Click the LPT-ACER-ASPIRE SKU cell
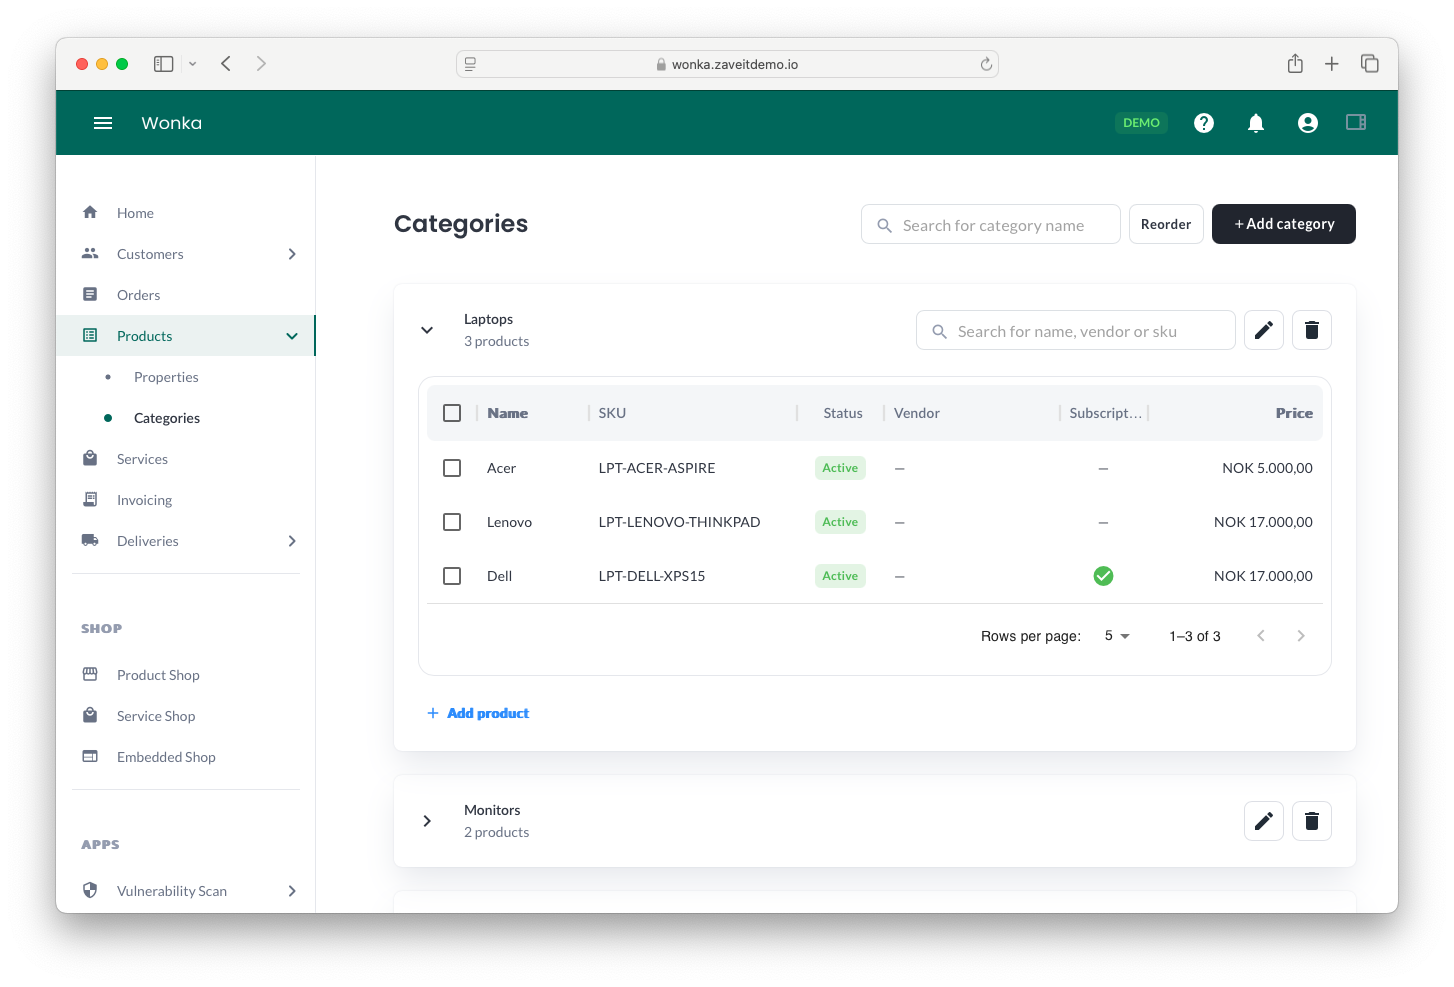 click(657, 468)
